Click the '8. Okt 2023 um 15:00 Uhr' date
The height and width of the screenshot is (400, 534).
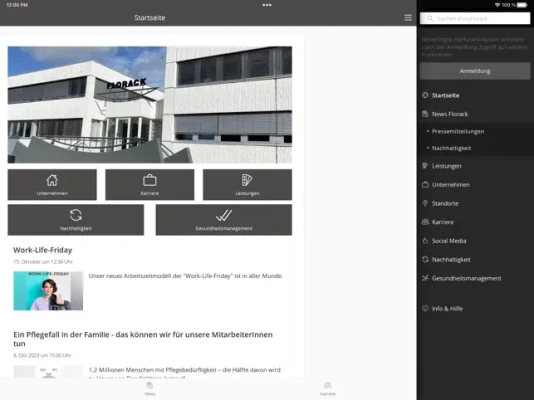[42, 355]
